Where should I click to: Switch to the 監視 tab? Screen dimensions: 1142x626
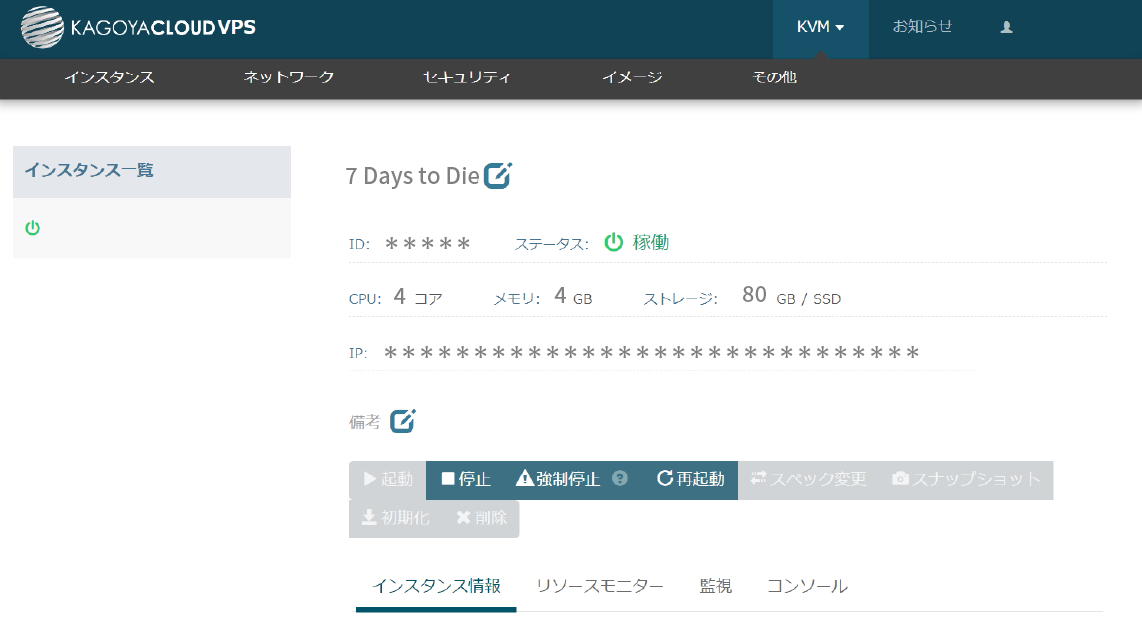coord(715,586)
